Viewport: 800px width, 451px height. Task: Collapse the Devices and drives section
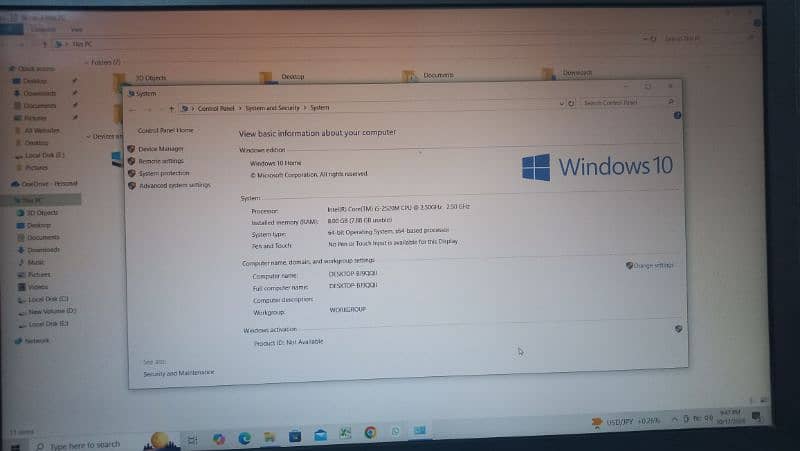click(x=89, y=135)
